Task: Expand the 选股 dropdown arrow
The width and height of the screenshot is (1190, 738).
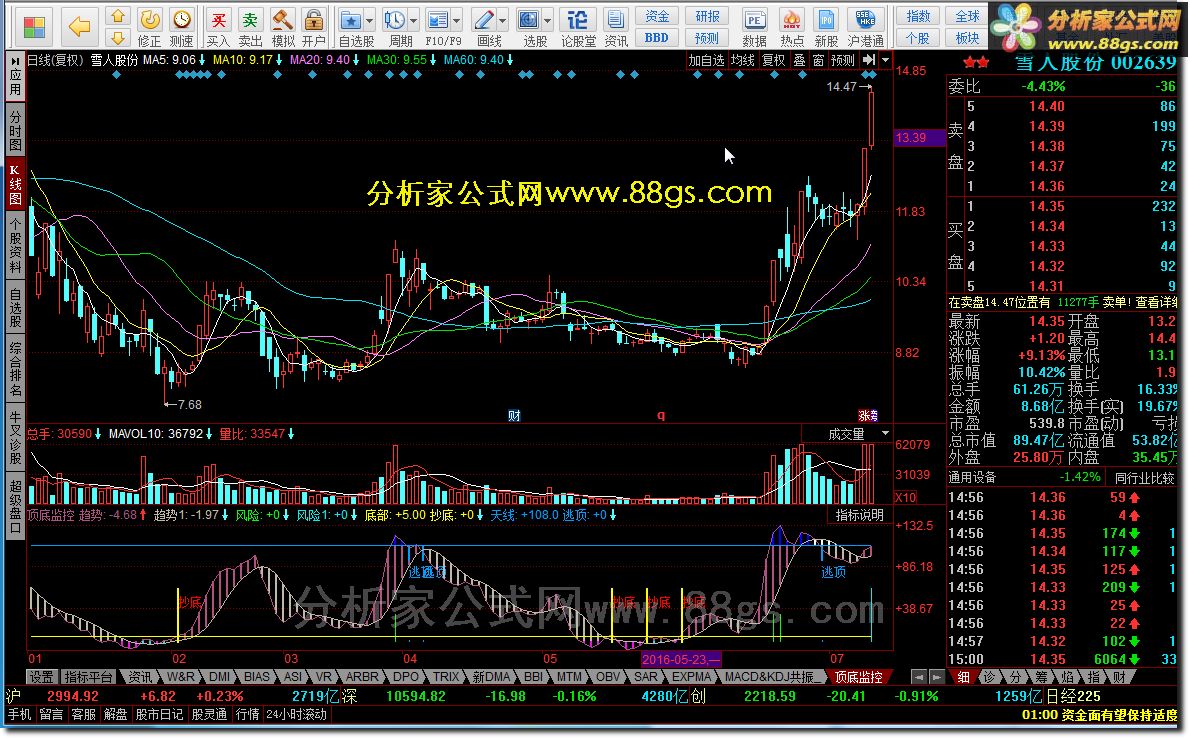Action: pyautogui.click(x=548, y=20)
